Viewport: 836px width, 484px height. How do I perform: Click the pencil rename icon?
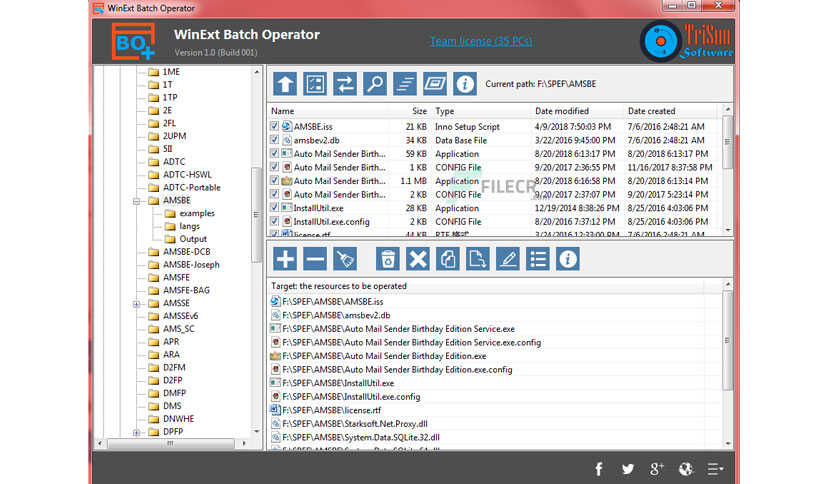click(x=508, y=259)
